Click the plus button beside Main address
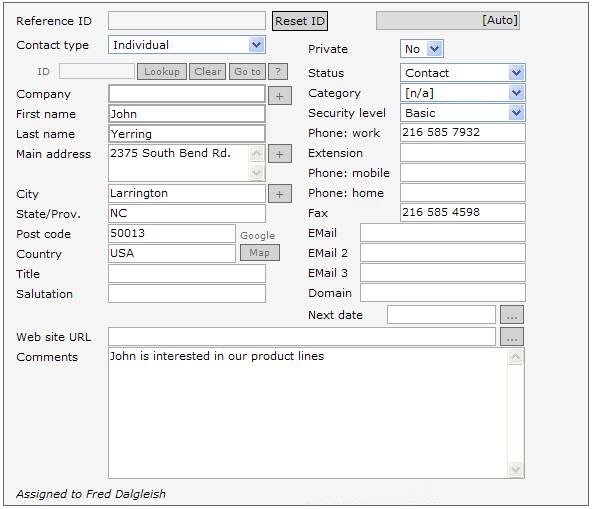 [280, 154]
